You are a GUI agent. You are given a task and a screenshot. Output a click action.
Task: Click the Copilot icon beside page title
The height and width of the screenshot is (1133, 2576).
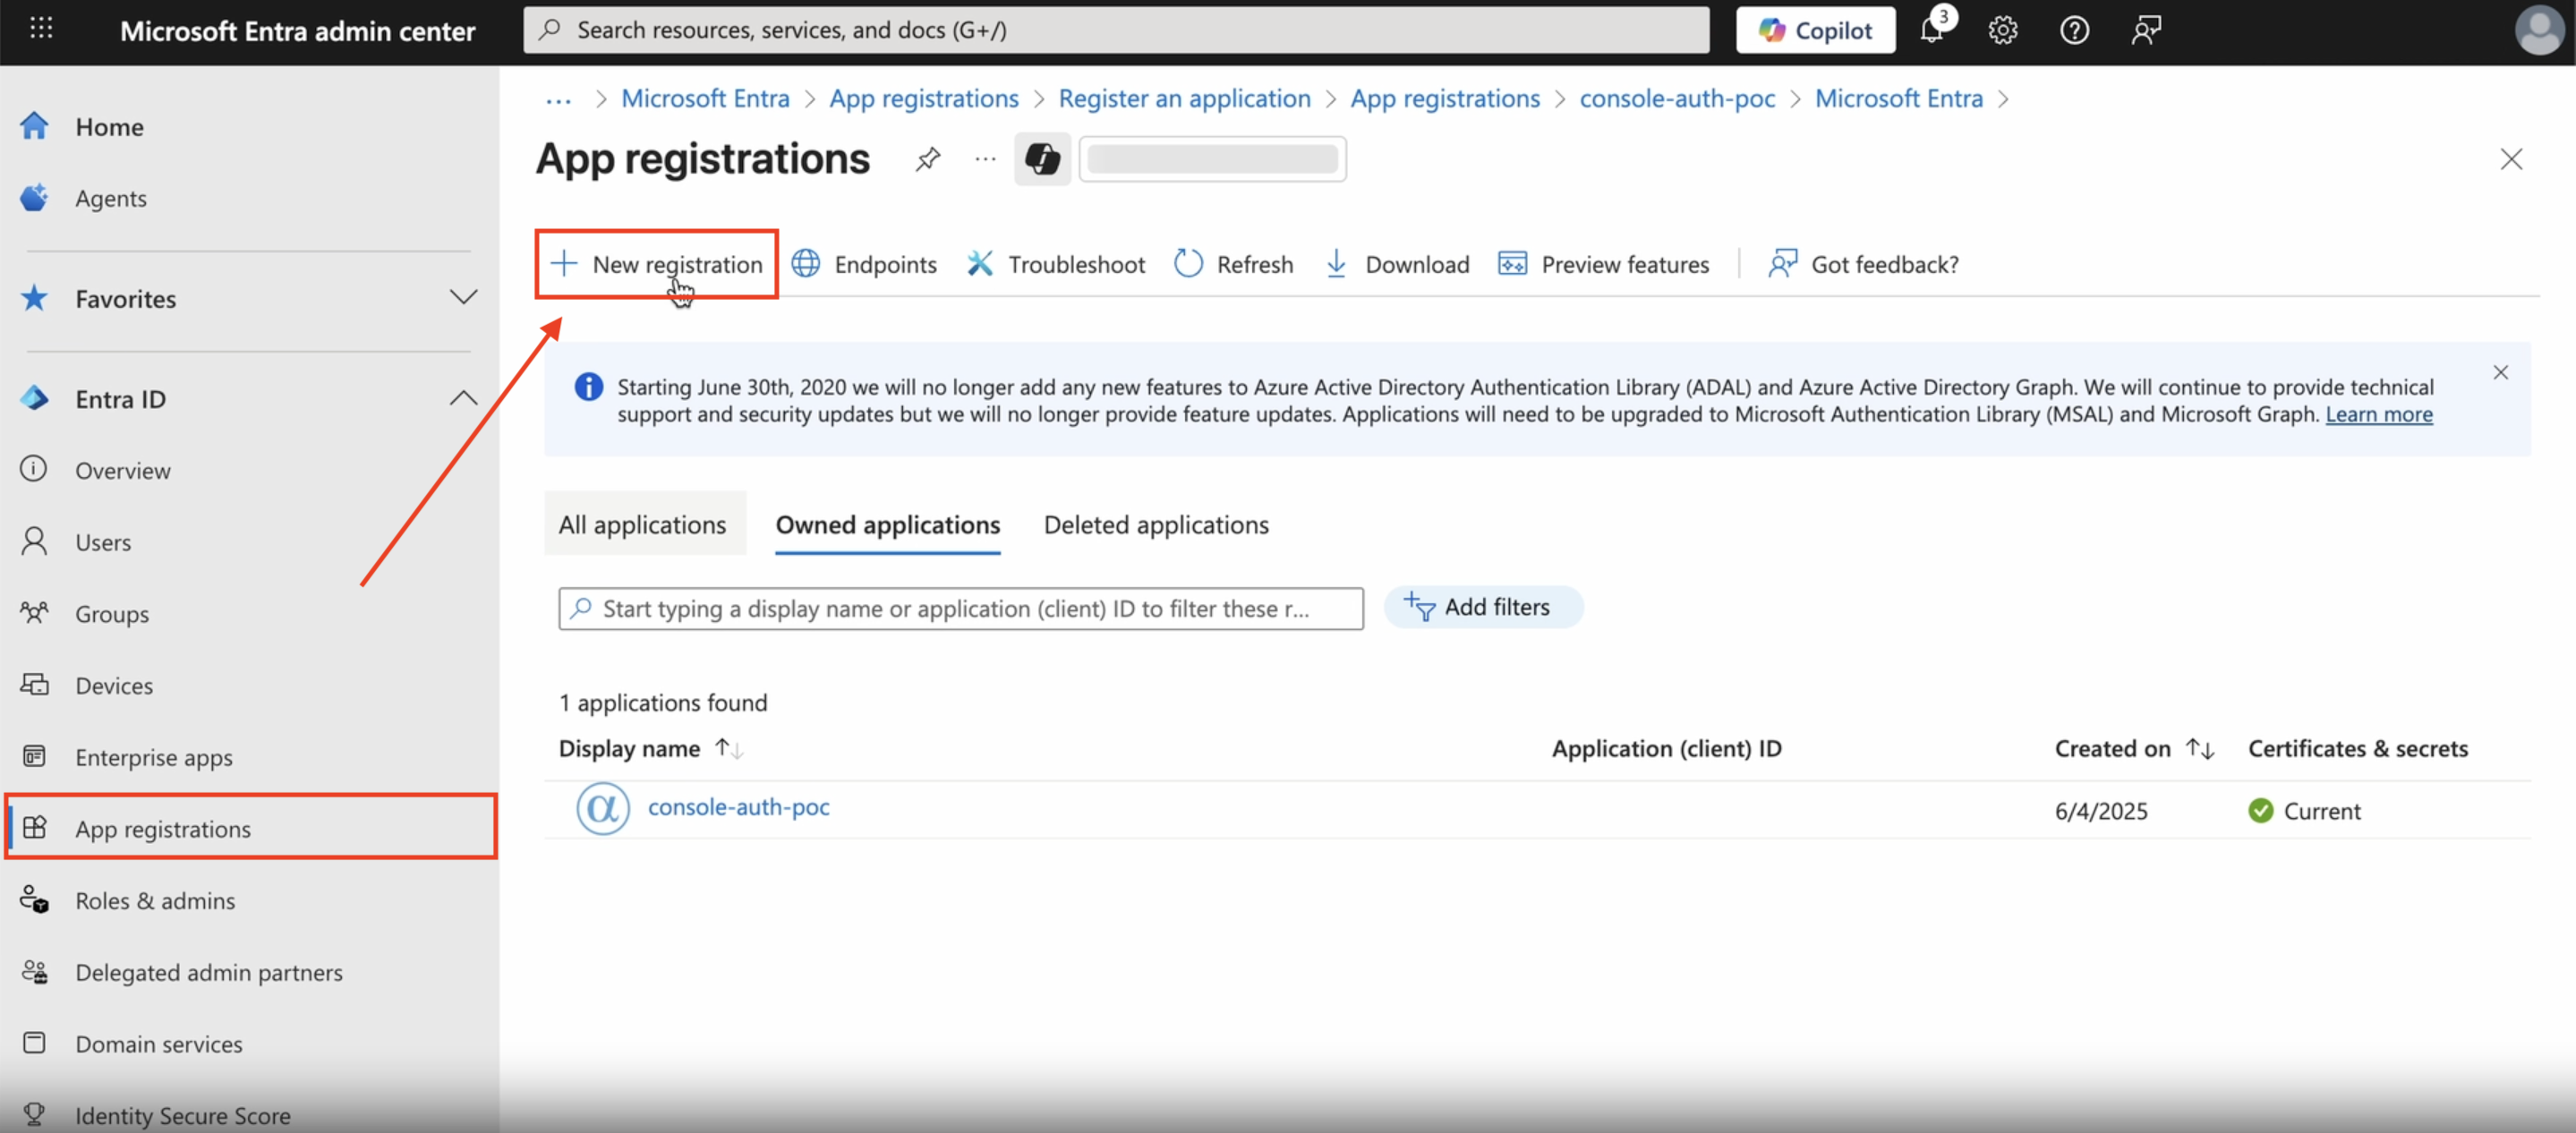pyautogui.click(x=1042, y=159)
